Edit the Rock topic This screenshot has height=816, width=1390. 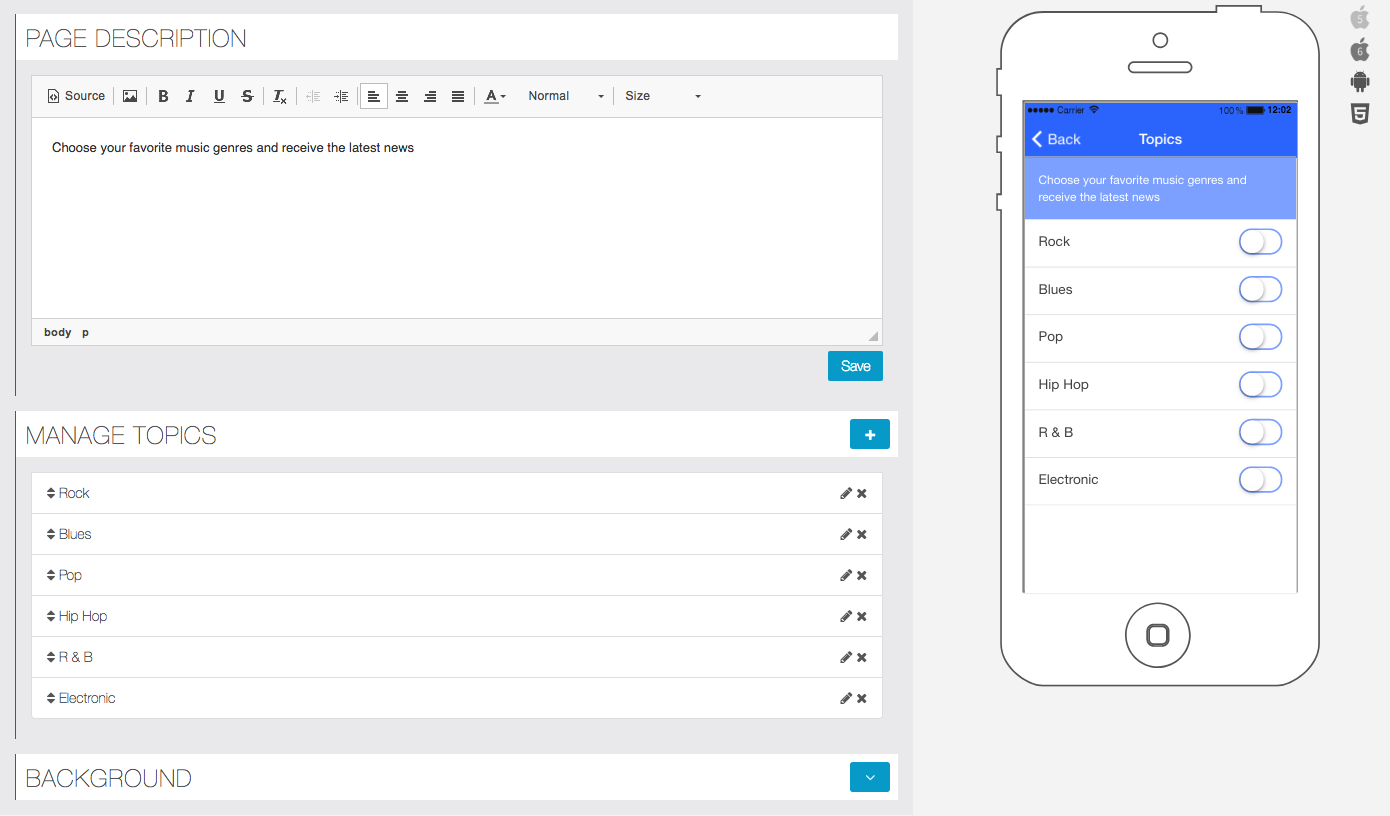(846, 493)
